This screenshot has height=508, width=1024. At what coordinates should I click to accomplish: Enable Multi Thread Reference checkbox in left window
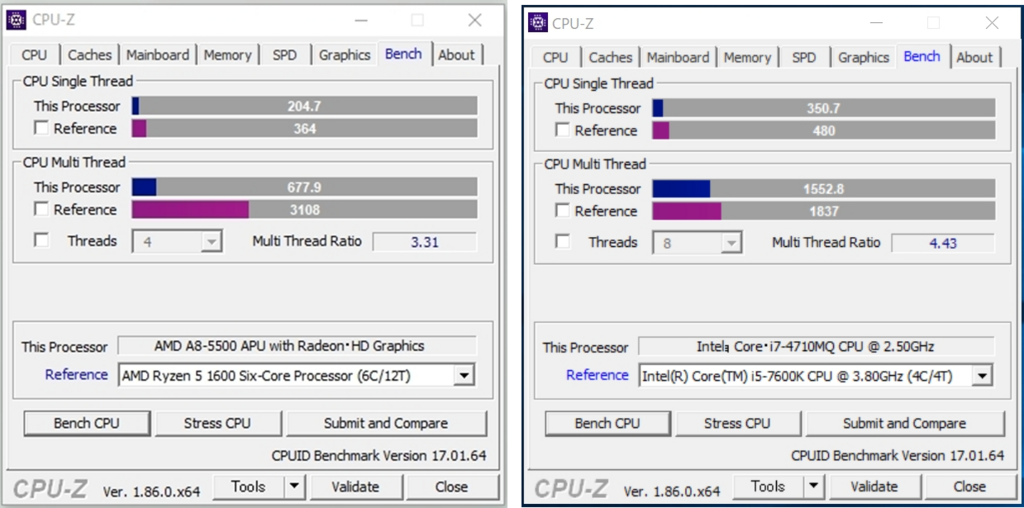(41, 209)
